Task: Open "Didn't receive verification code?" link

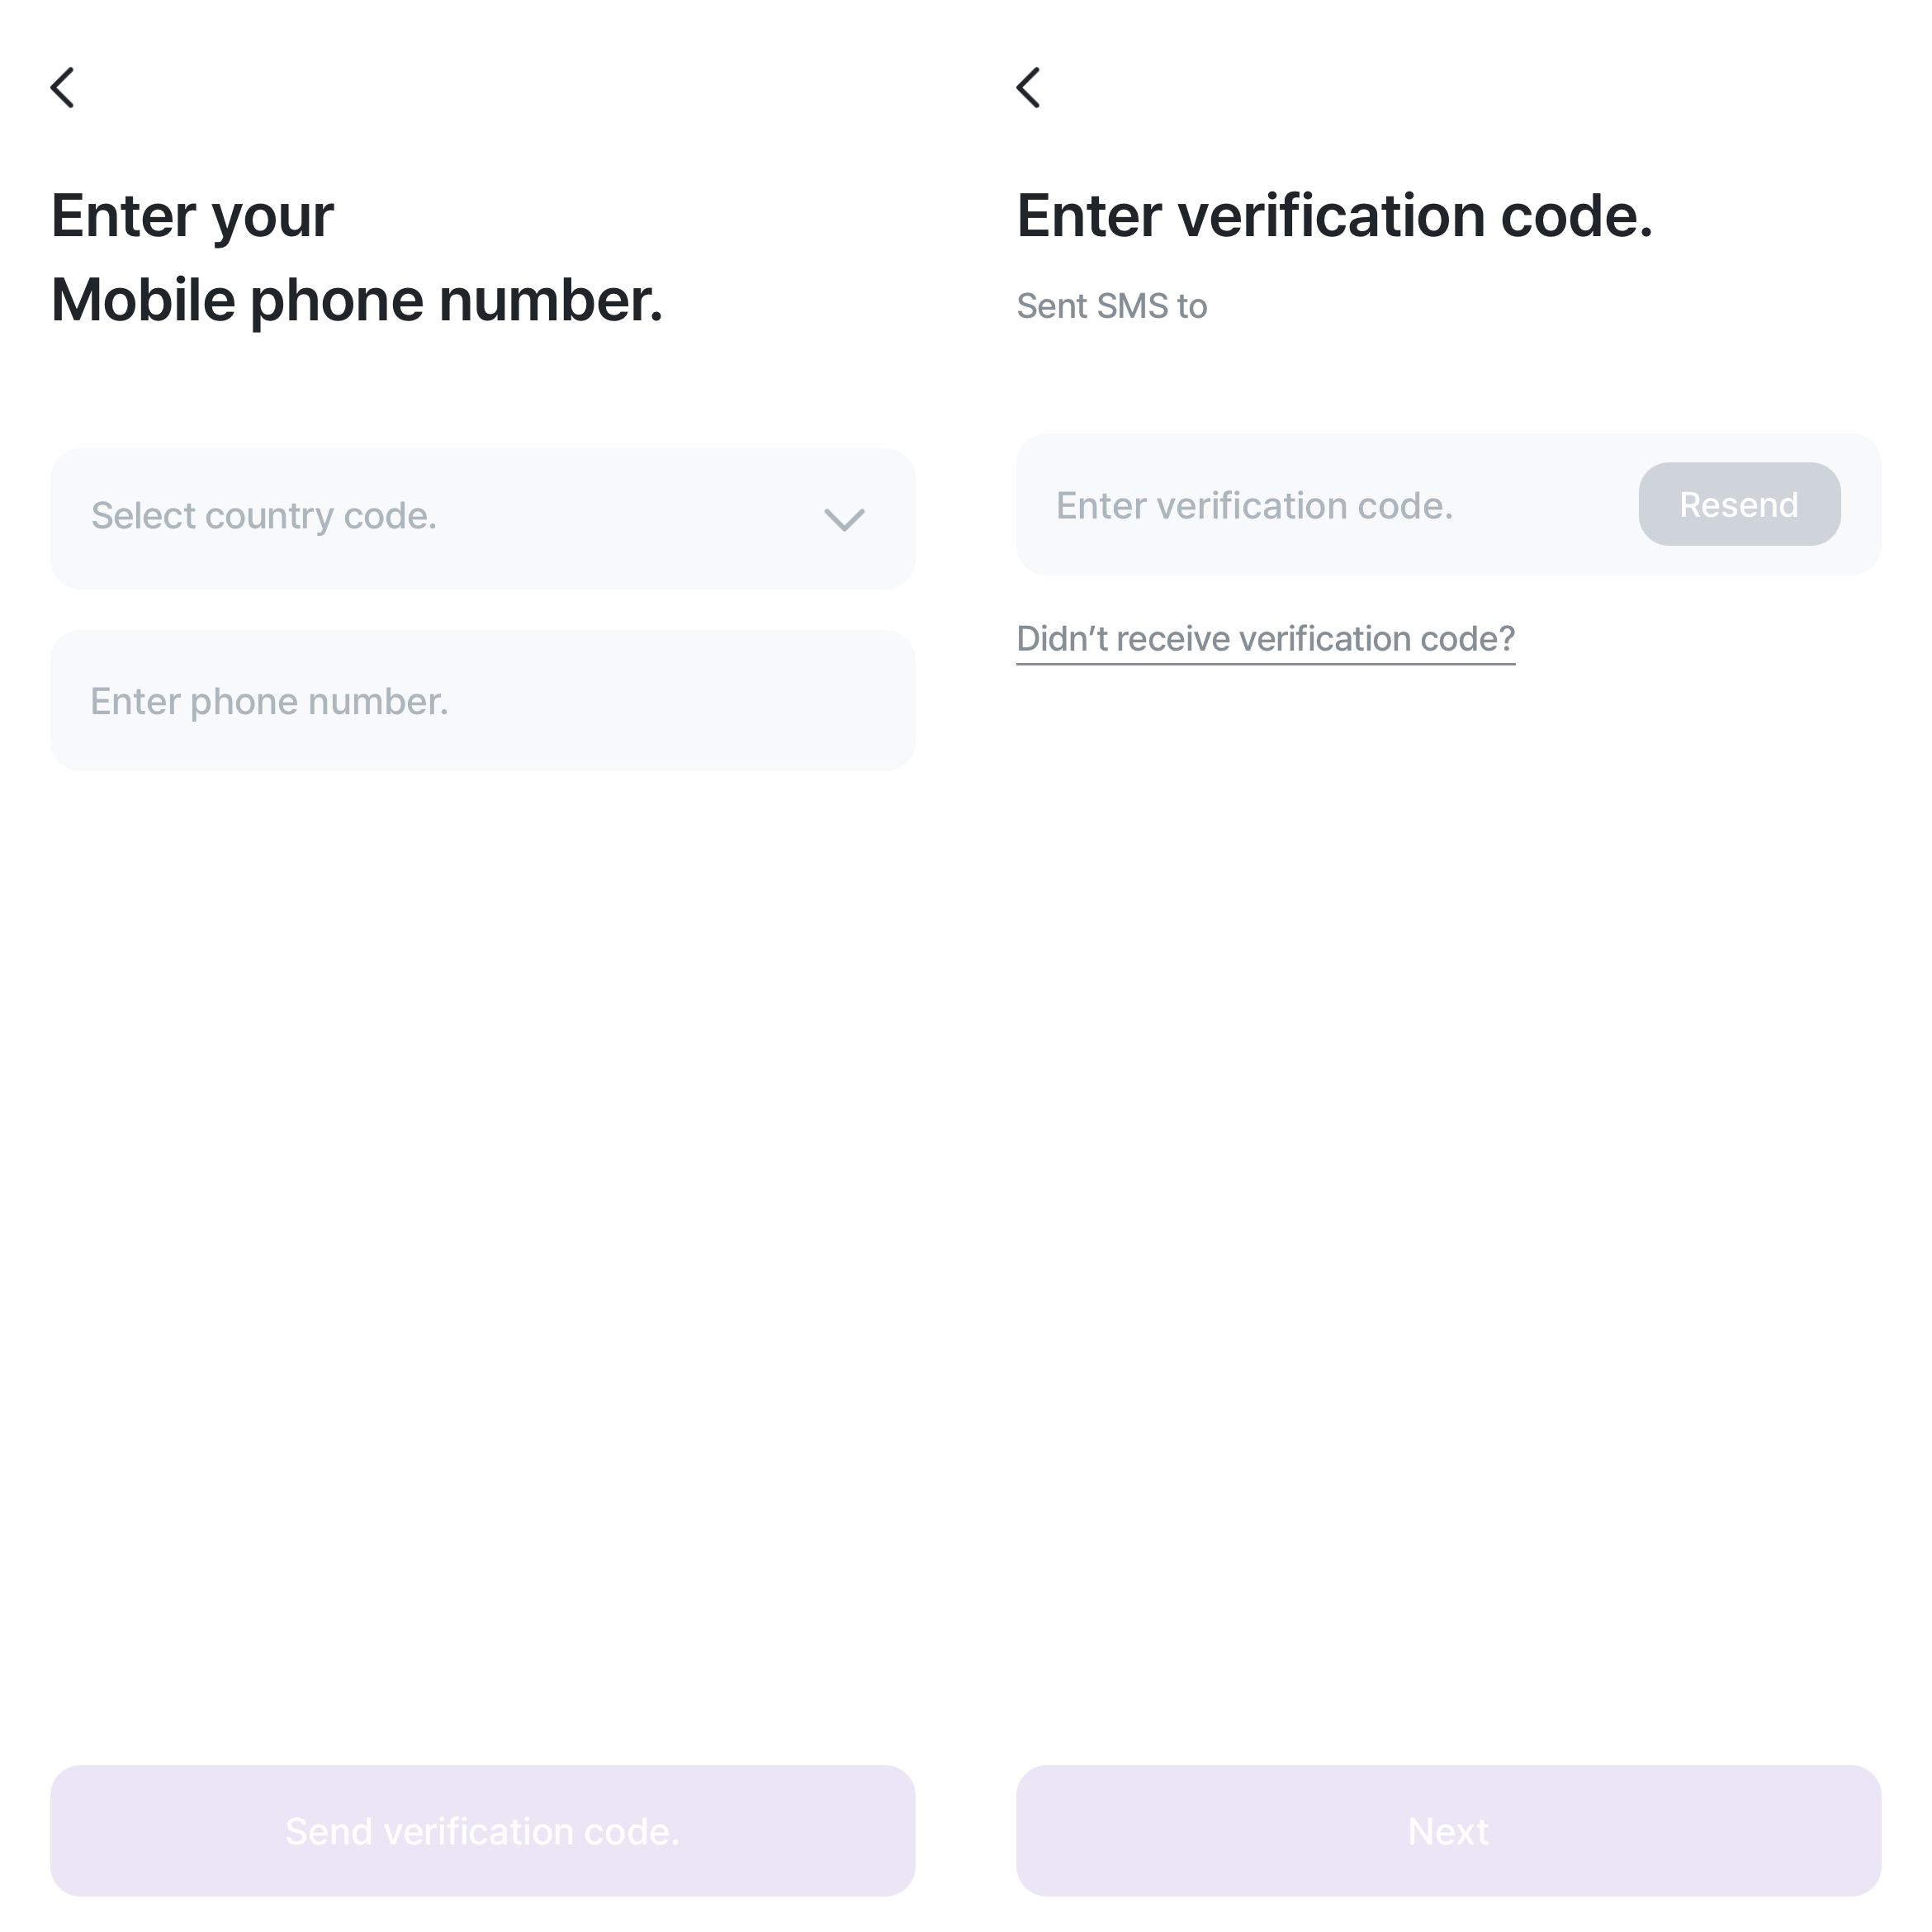Action: tap(1265, 639)
